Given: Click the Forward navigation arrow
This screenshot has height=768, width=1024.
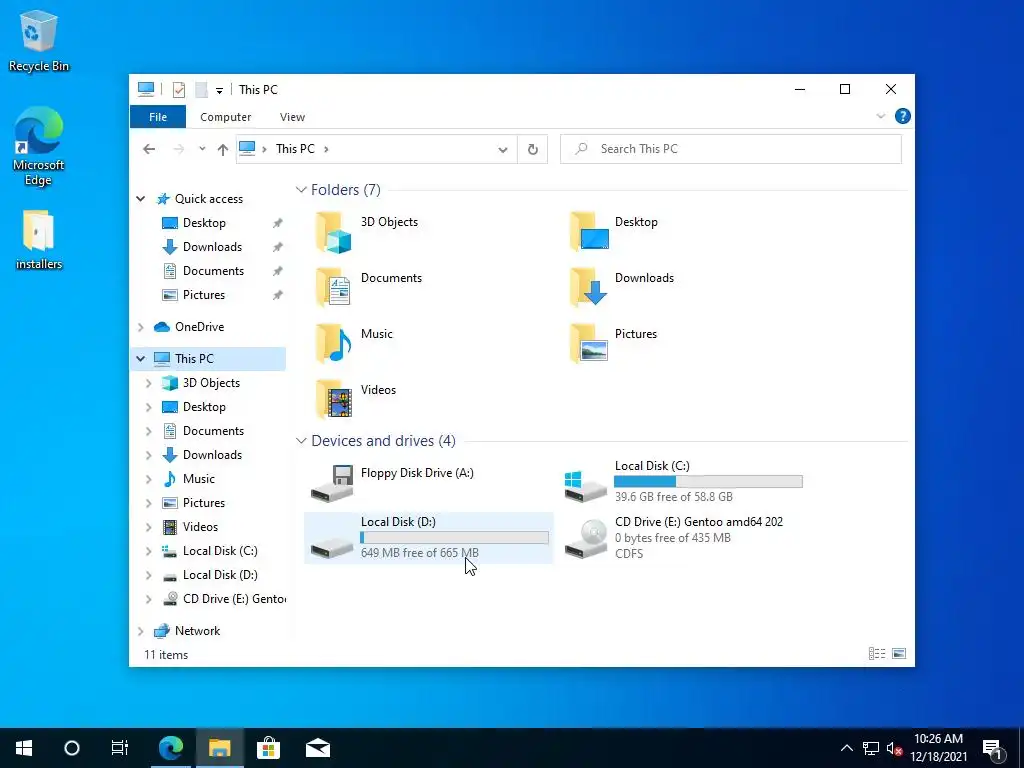Looking at the screenshot, I should (178, 149).
